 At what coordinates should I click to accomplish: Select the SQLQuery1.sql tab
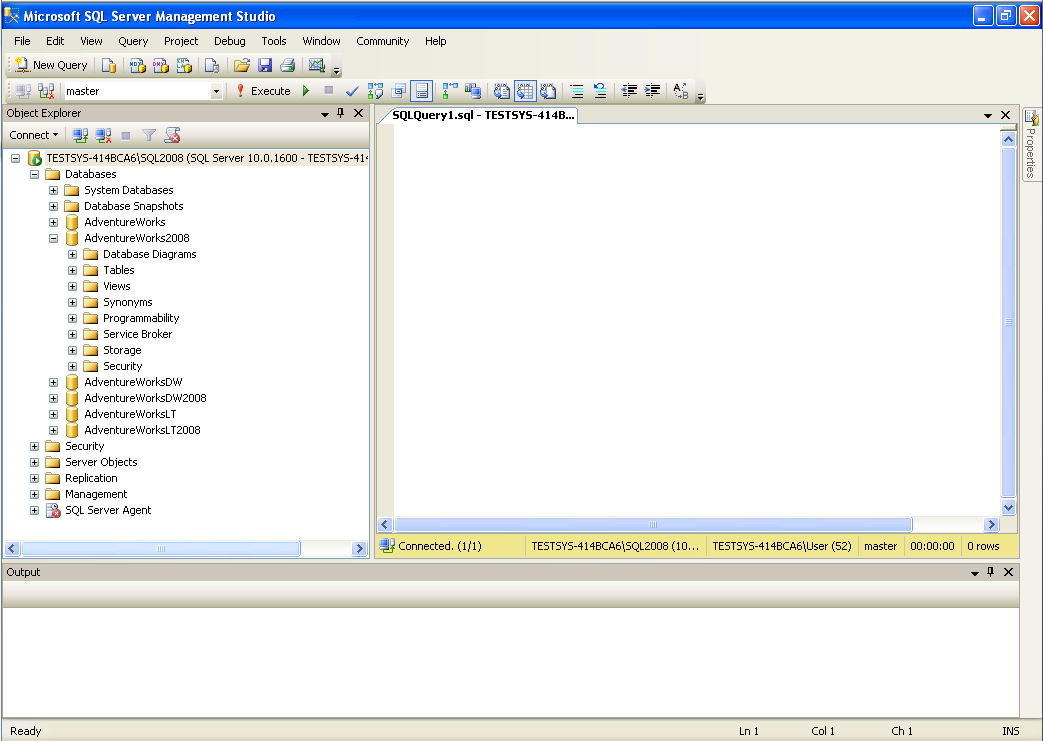pos(482,115)
